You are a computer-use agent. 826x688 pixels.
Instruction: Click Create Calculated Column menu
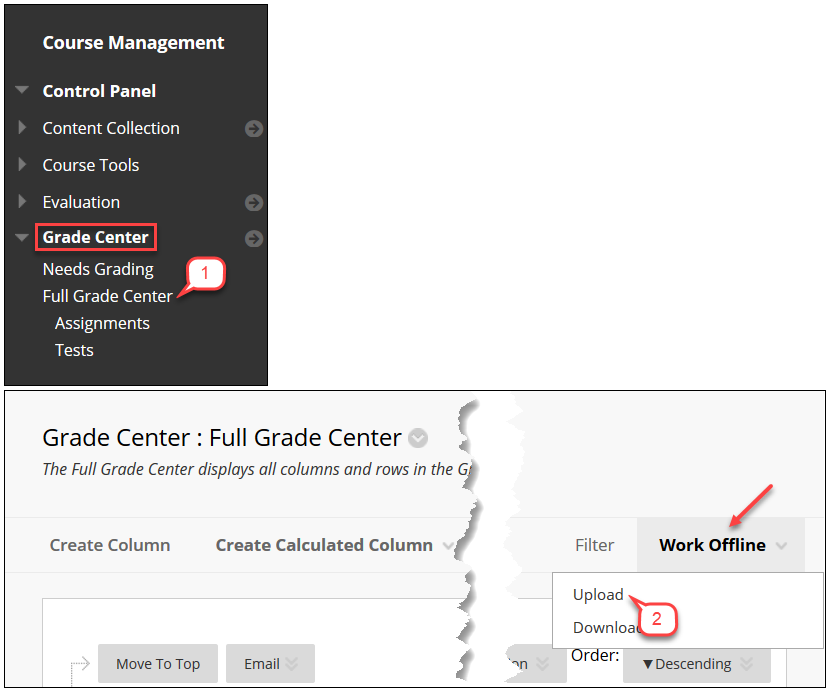[x=324, y=545]
